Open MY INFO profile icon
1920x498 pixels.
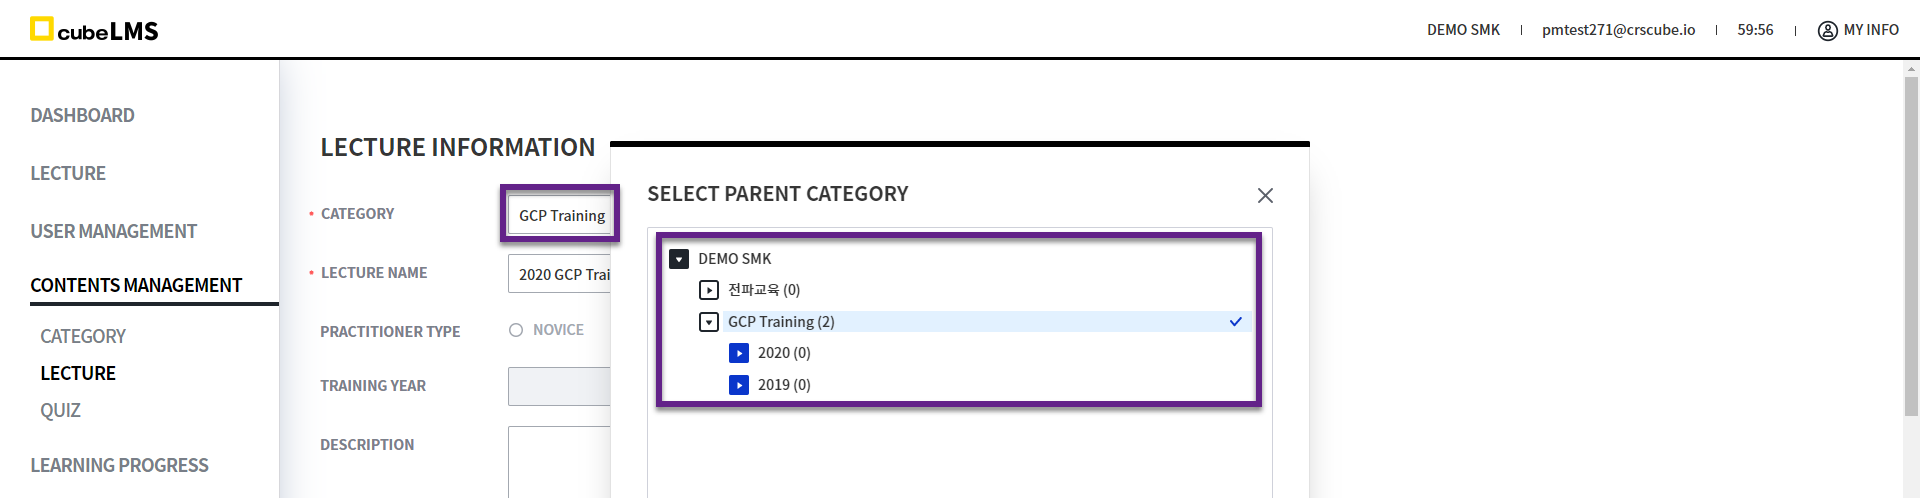click(1827, 30)
